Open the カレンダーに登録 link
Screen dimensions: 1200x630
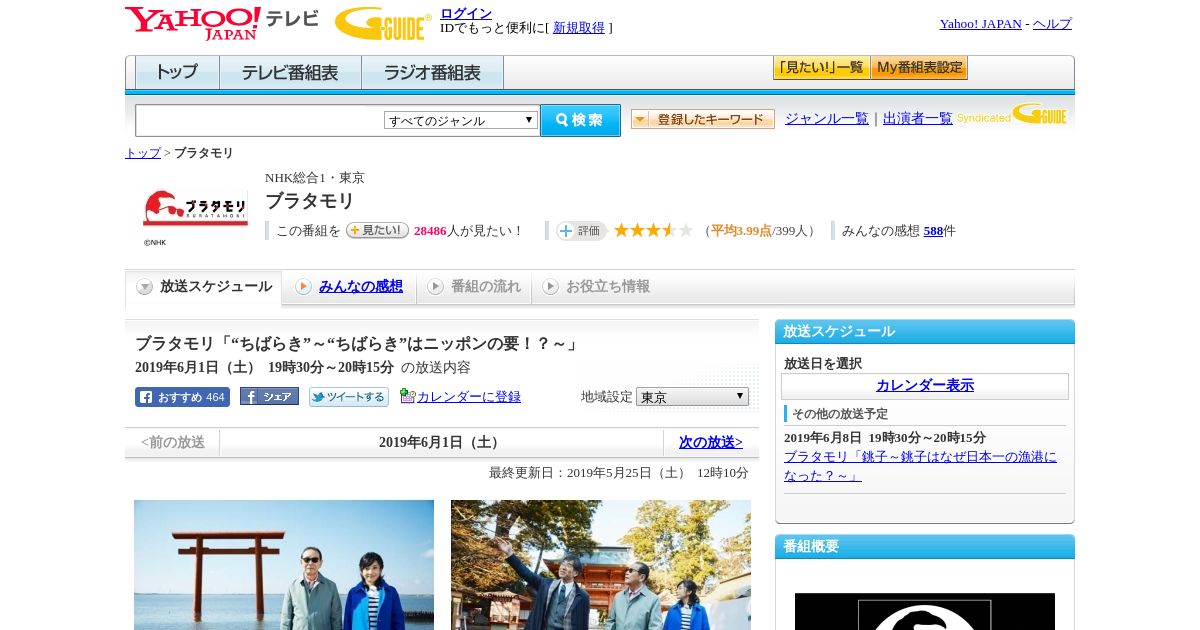(x=469, y=397)
